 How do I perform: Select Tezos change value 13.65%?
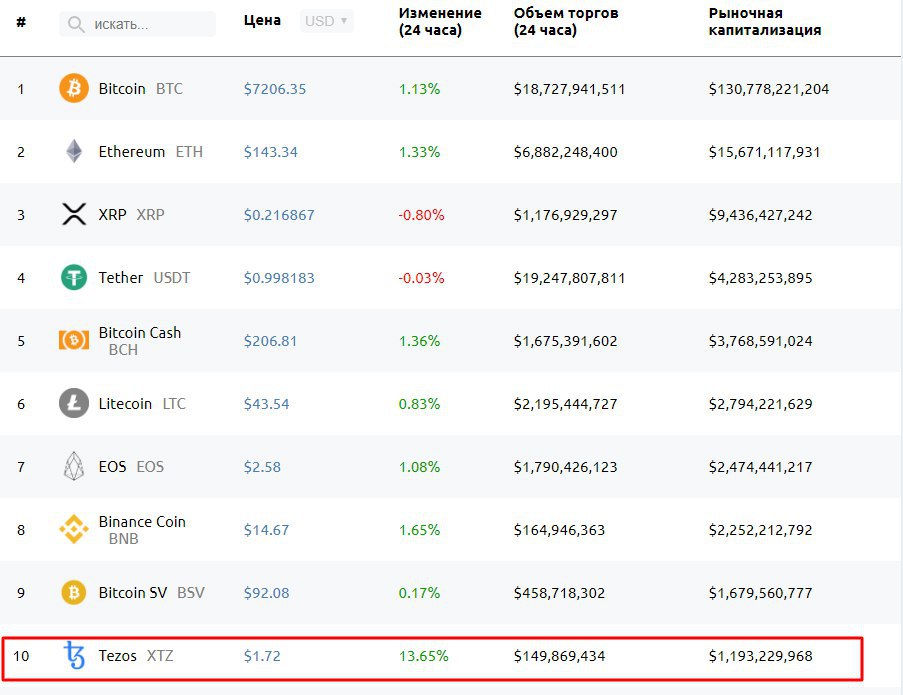(423, 656)
